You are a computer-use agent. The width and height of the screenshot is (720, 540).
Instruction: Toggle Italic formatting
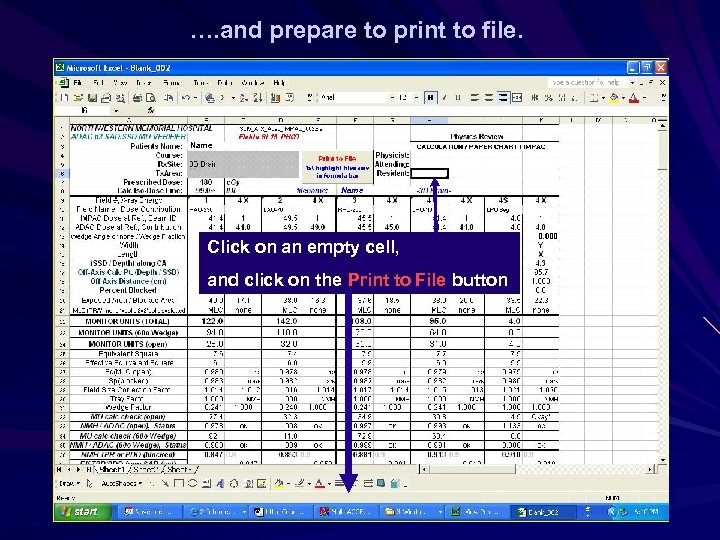pyautogui.click(x=444, y=97)
